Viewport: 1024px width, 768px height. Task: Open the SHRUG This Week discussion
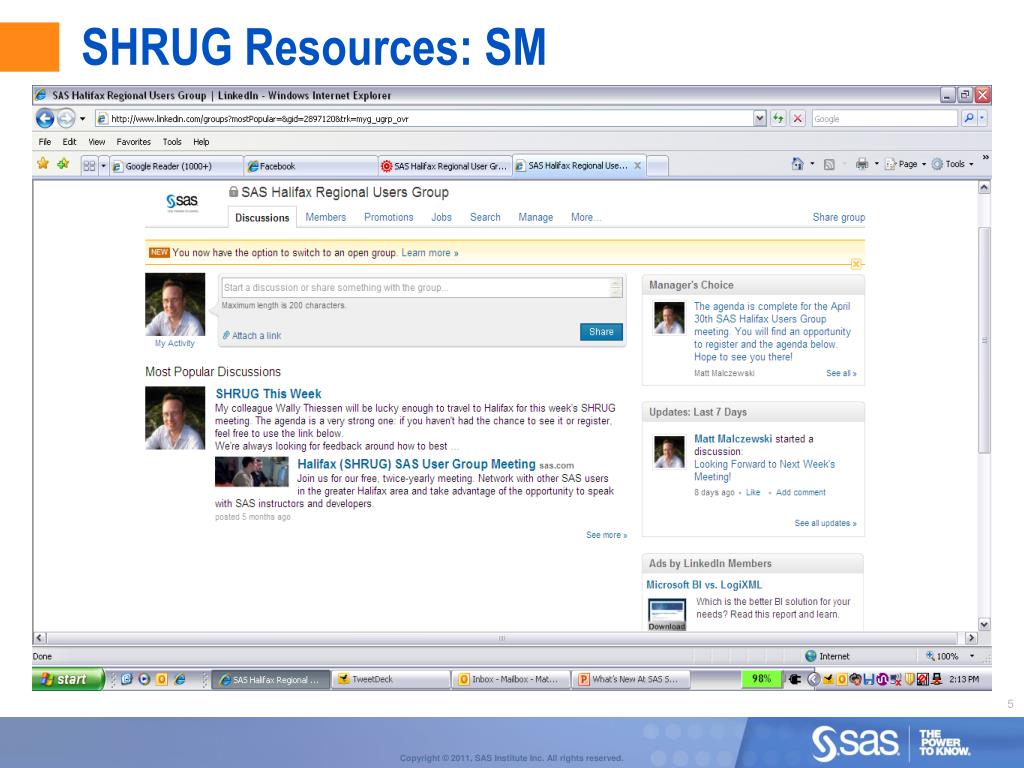[268, 394]
